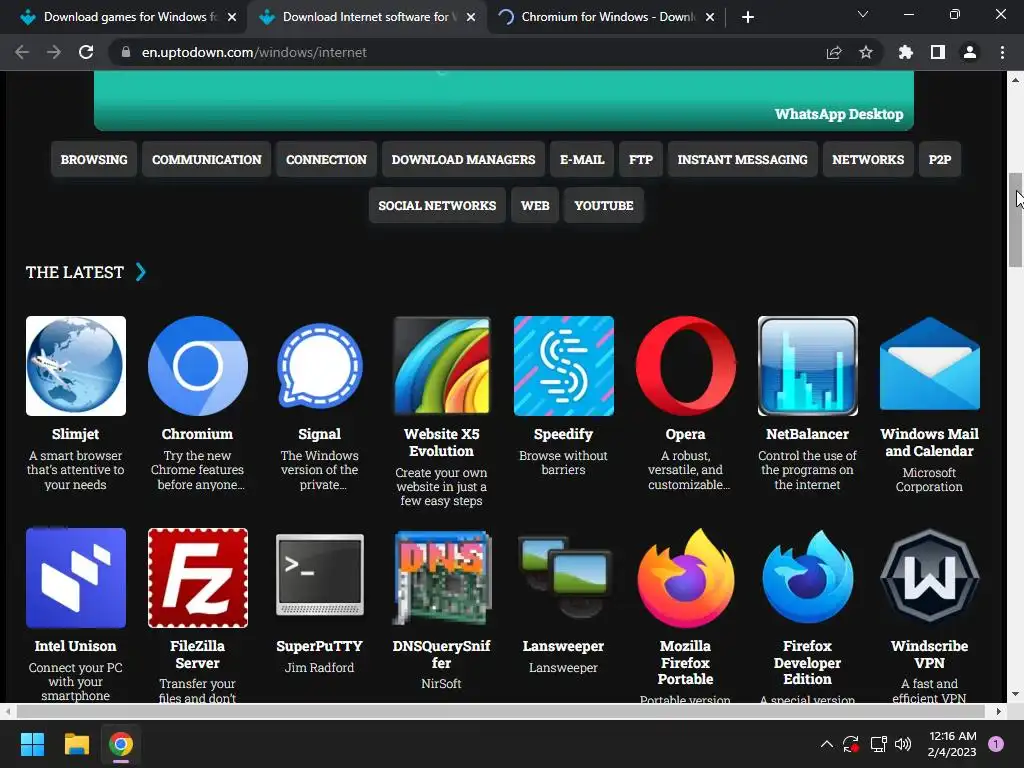Open the Lansweeper app icon
Screen dimensions: 1024x768
(x=564, y=578)
